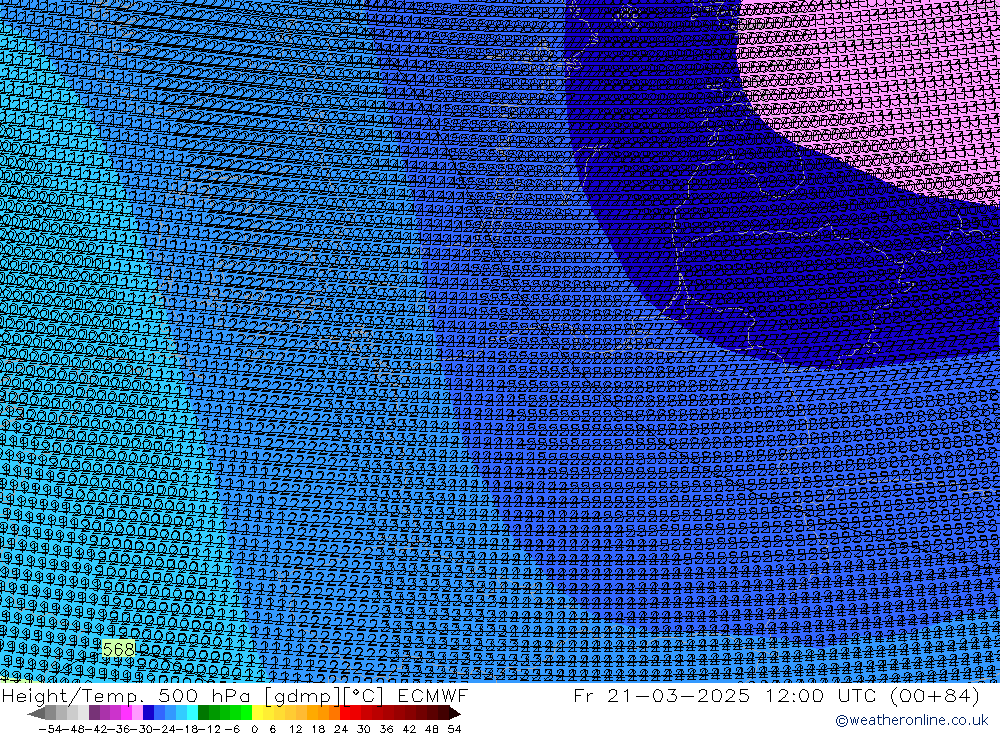This screenshot has width=1000, height=733.
Task: Pick the dark blue -30 legend swatch
Action: [x=148, y=713]
